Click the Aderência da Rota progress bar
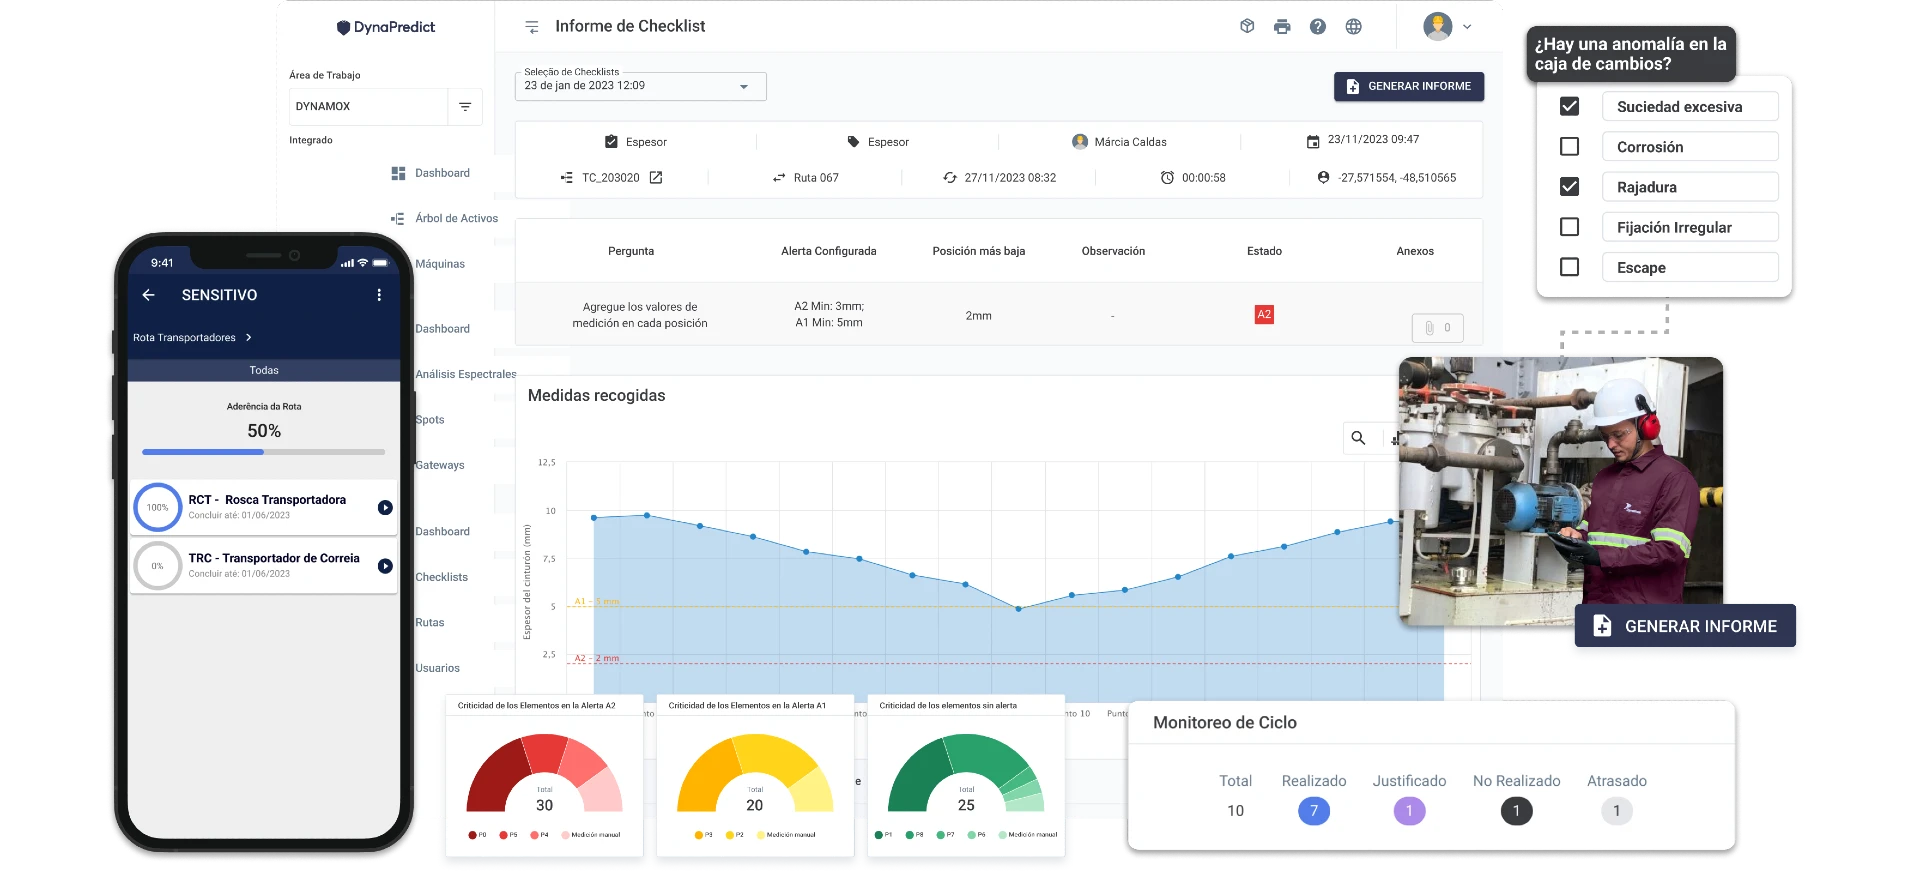 click(x=264, y=452)
